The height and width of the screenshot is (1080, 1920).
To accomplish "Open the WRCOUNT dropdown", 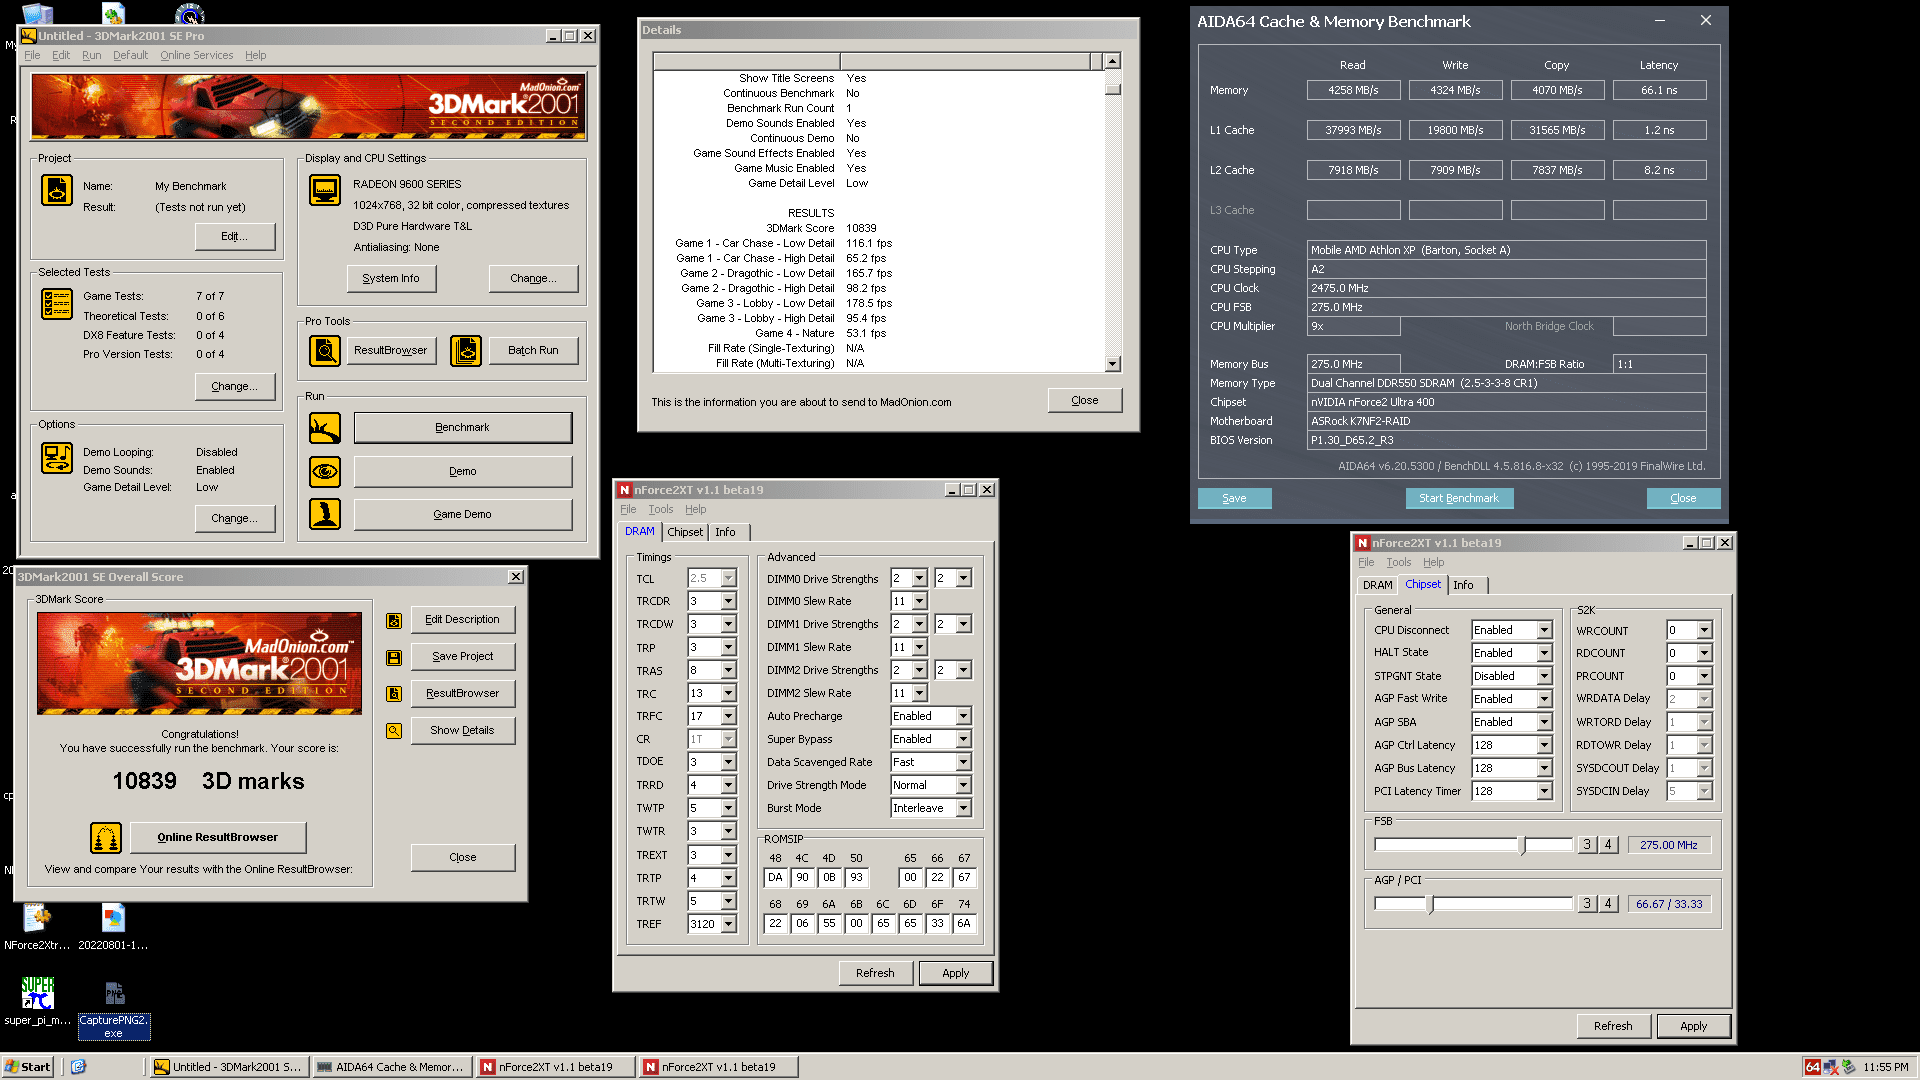I will 1704,631.
